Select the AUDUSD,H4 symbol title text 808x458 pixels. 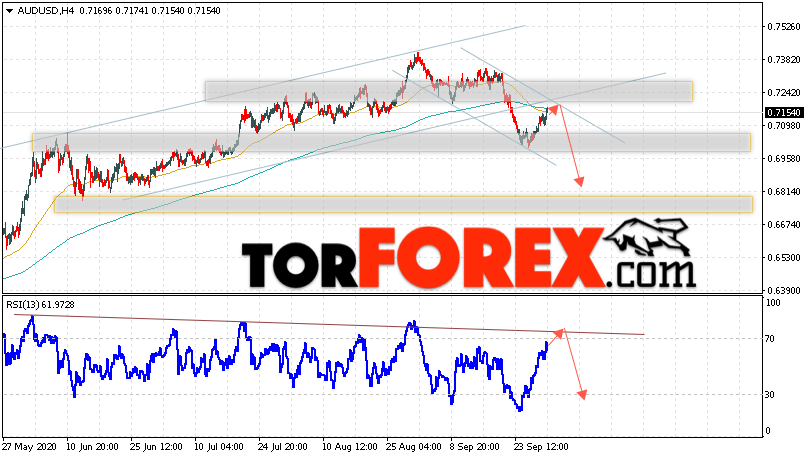(x=46, y=10)
